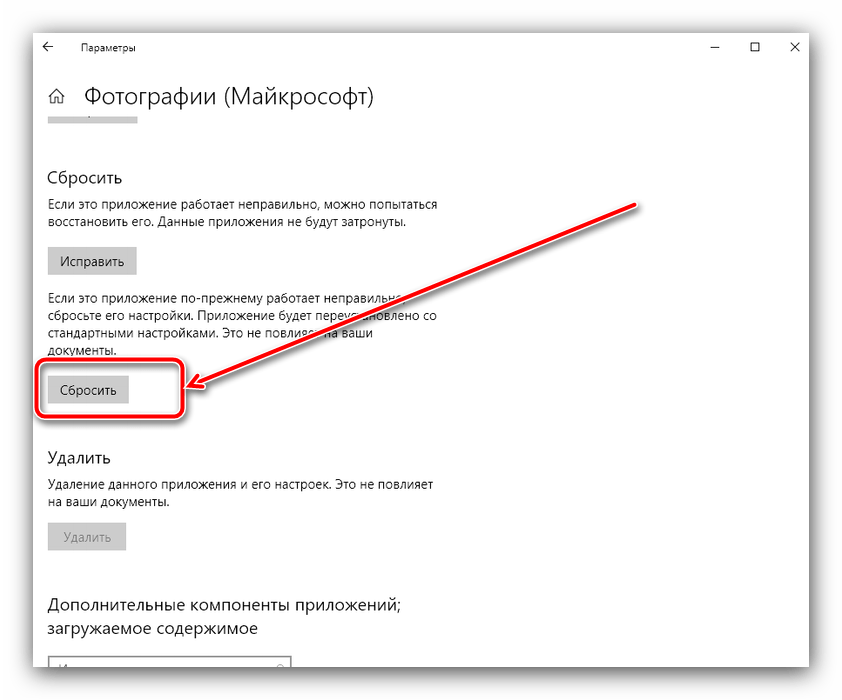842x700 pixels.
Task: Open Settings home via house icon
Action: [x=56, y=97]
